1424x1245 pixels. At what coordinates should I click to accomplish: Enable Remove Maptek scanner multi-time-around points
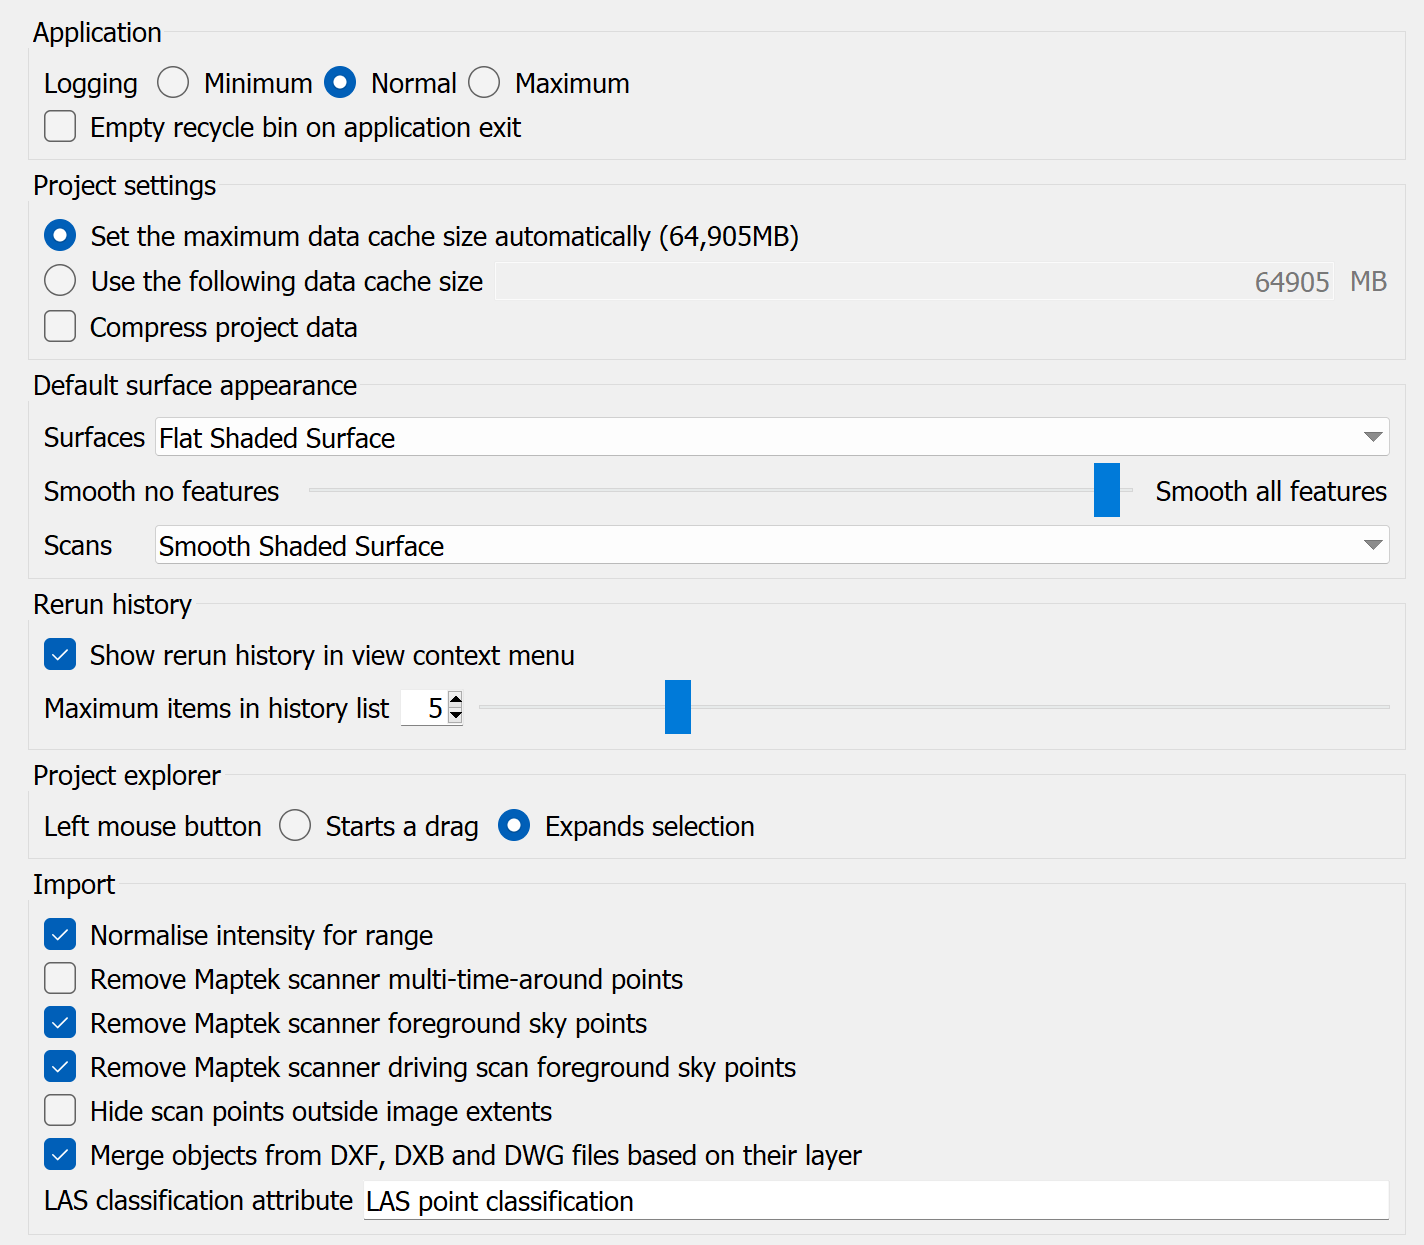(60, 979)
